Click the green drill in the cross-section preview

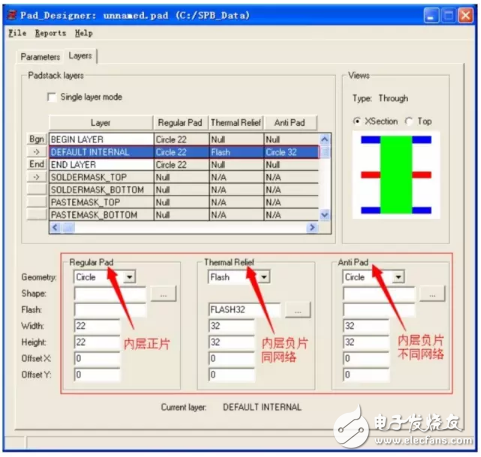click(x=396, y=175)
